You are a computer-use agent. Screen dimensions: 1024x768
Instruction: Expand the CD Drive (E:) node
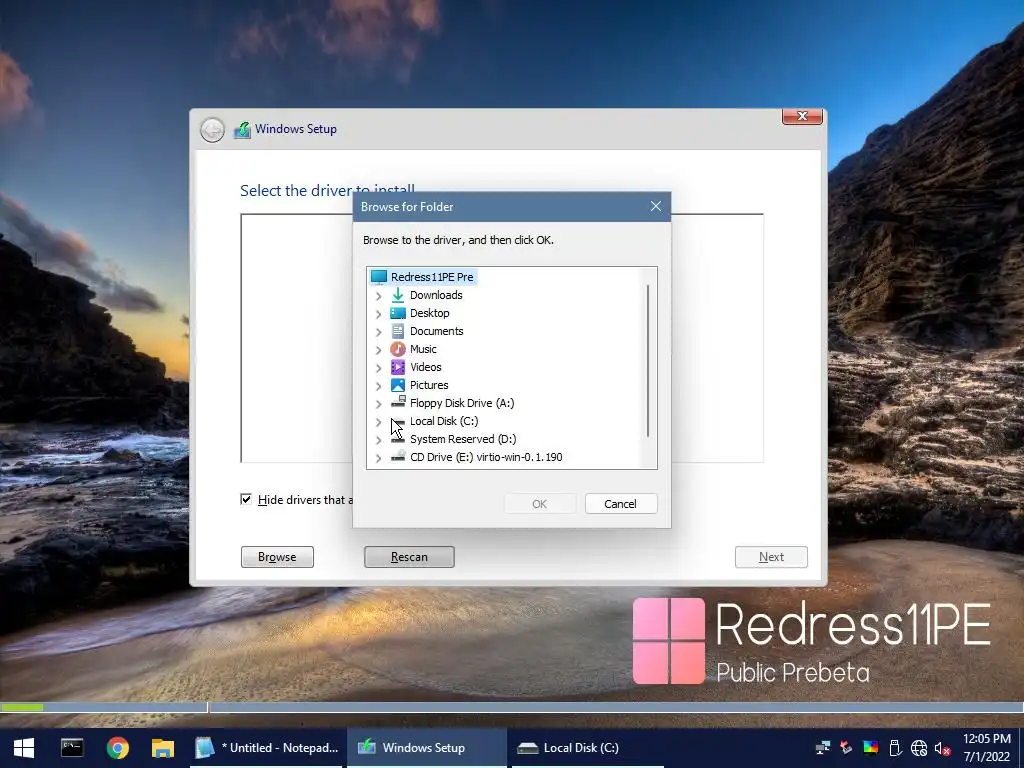[379, 458]
